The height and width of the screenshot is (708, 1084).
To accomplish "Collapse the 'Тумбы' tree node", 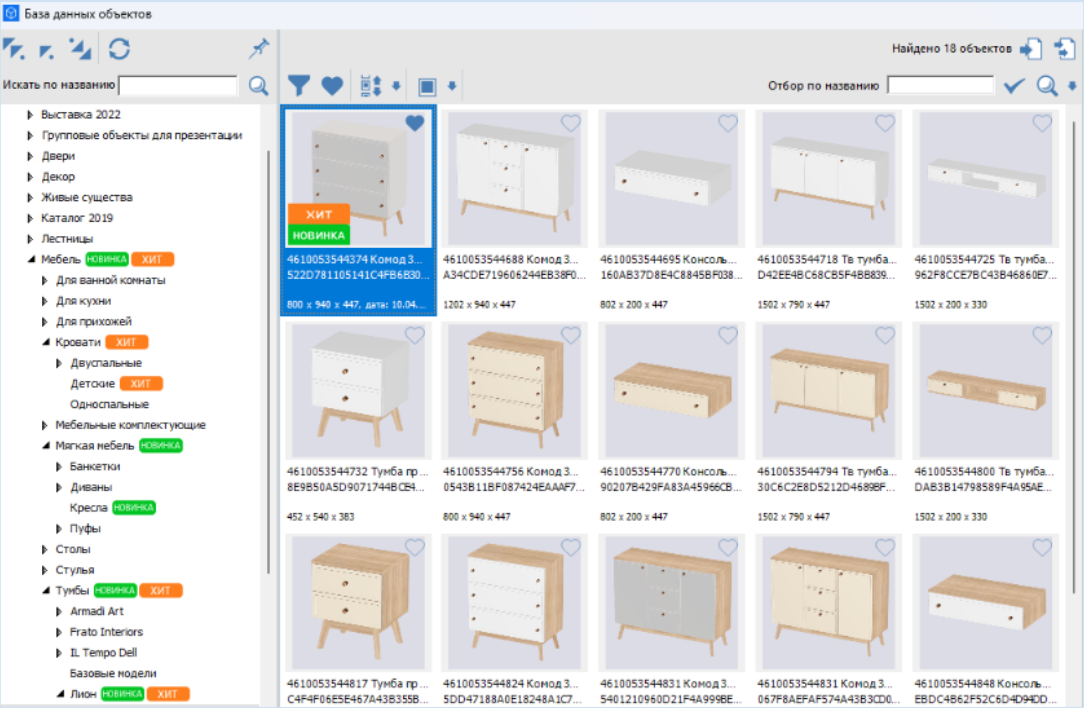I will coord(46,590).
